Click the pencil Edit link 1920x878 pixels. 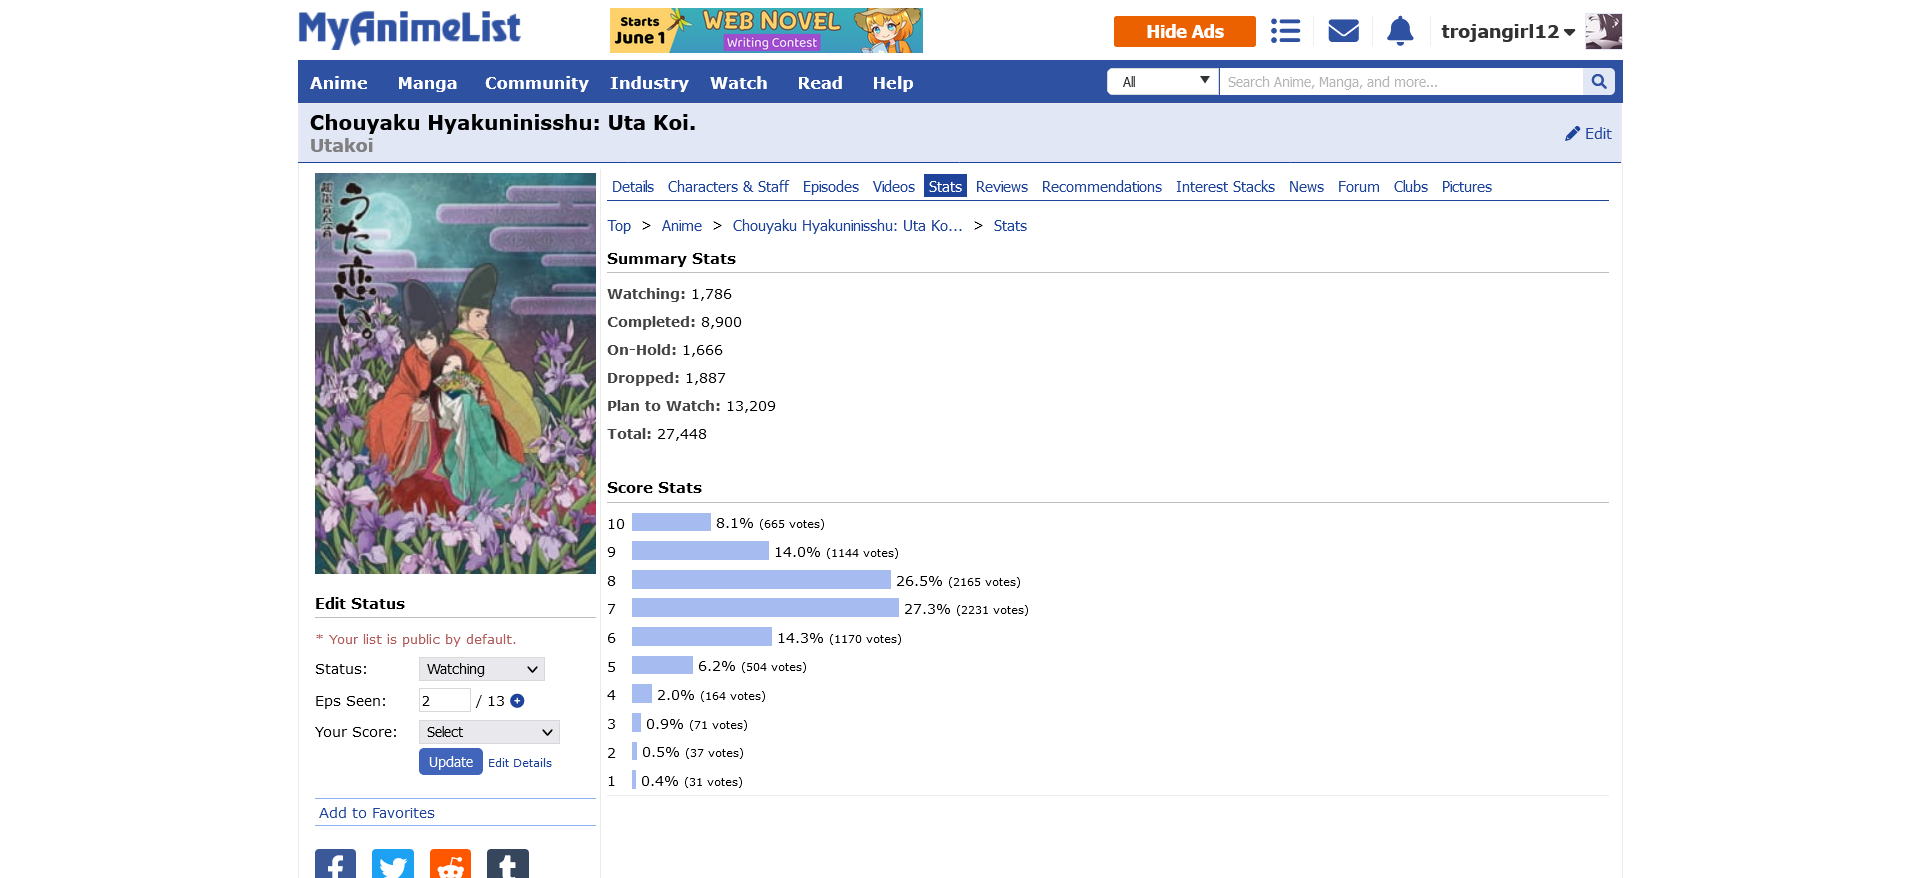coord(1588,134)
